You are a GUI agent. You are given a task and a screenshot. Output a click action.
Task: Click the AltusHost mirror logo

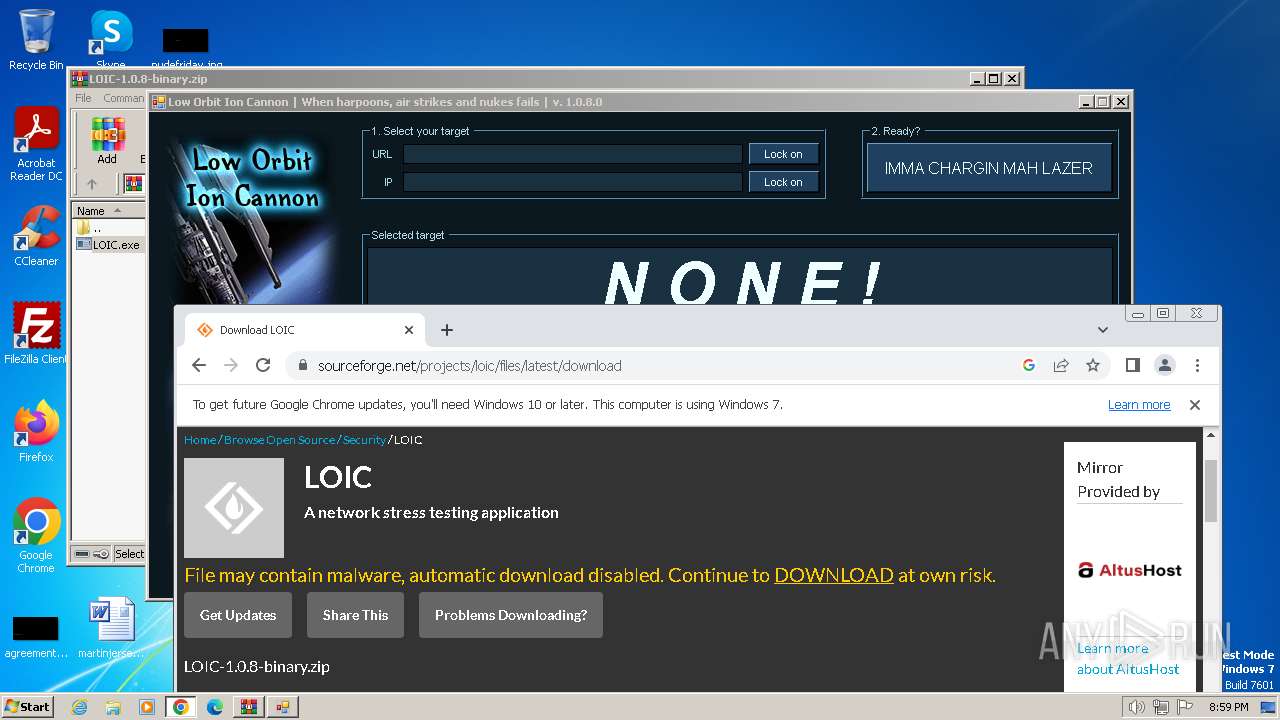click(1129, 570)
